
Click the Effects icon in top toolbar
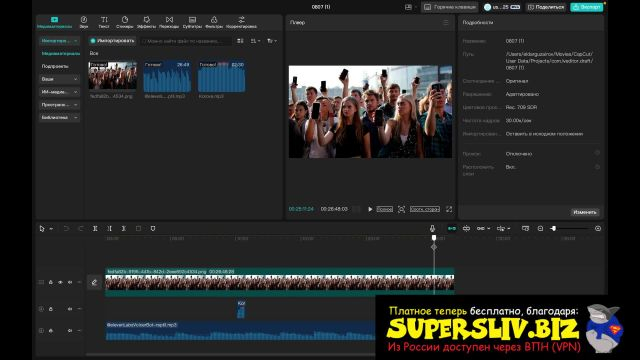click(x=146, y=22)
